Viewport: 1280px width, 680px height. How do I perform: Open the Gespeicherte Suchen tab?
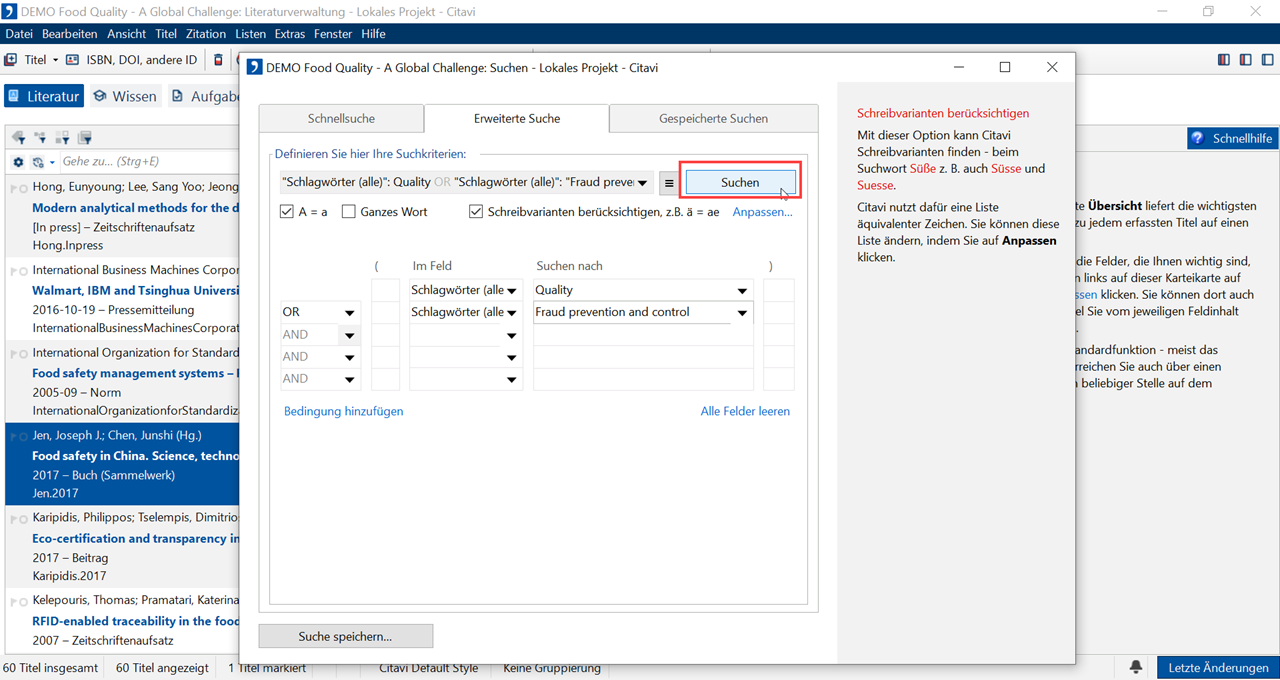(x=713, y=118)
